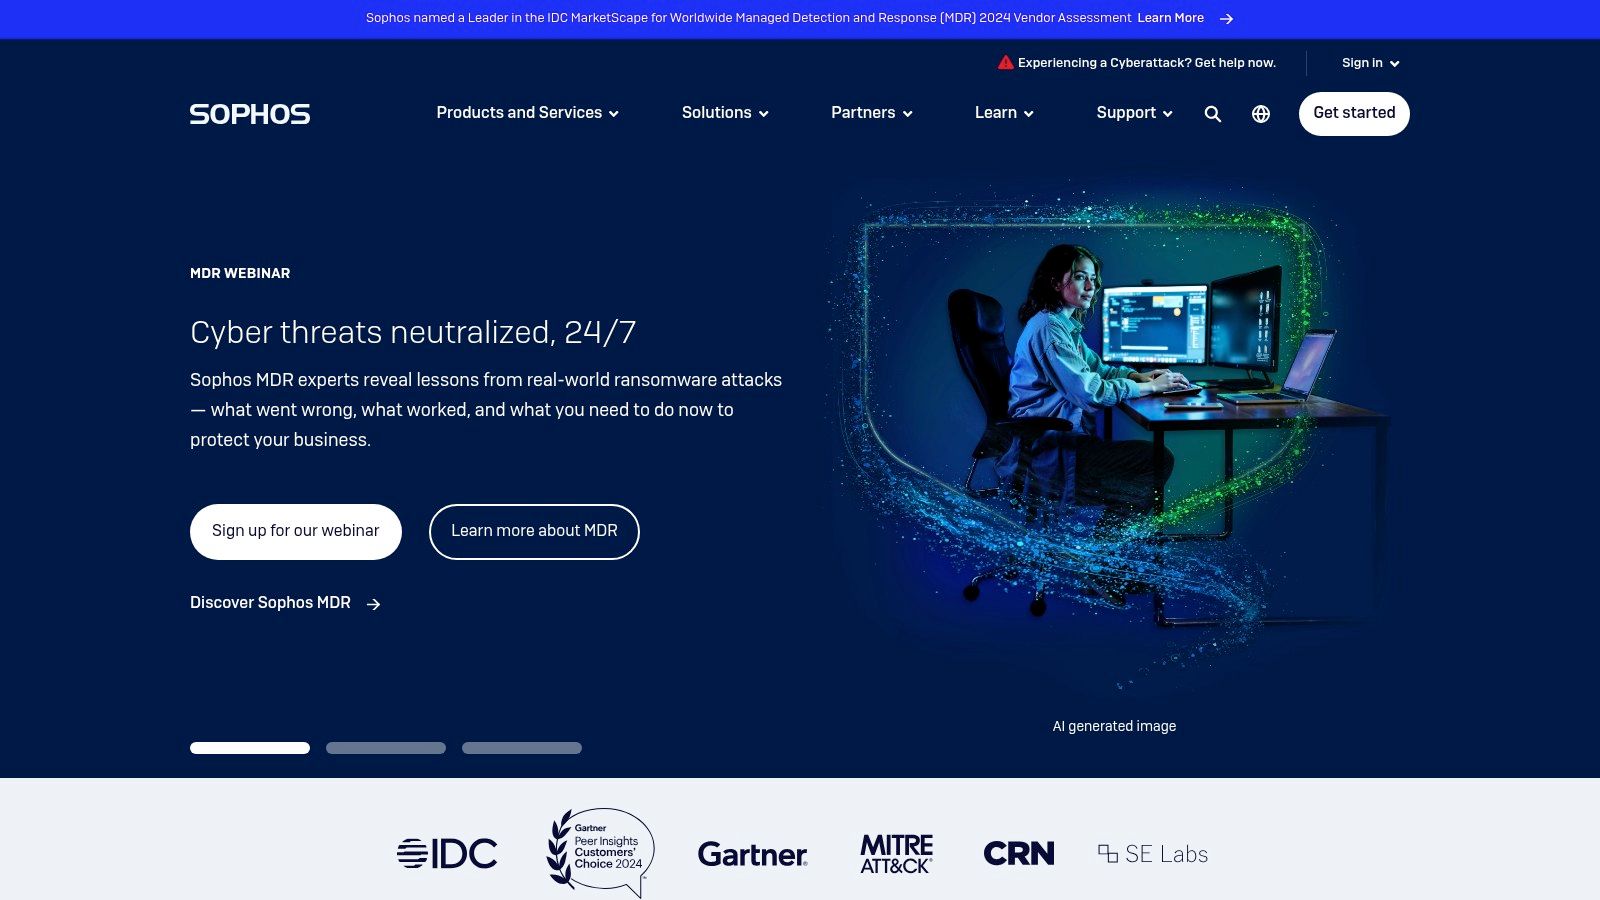This screenshot has height=900, width=1600.
Task: Click the Get started button
Action: click(1354, 113)
